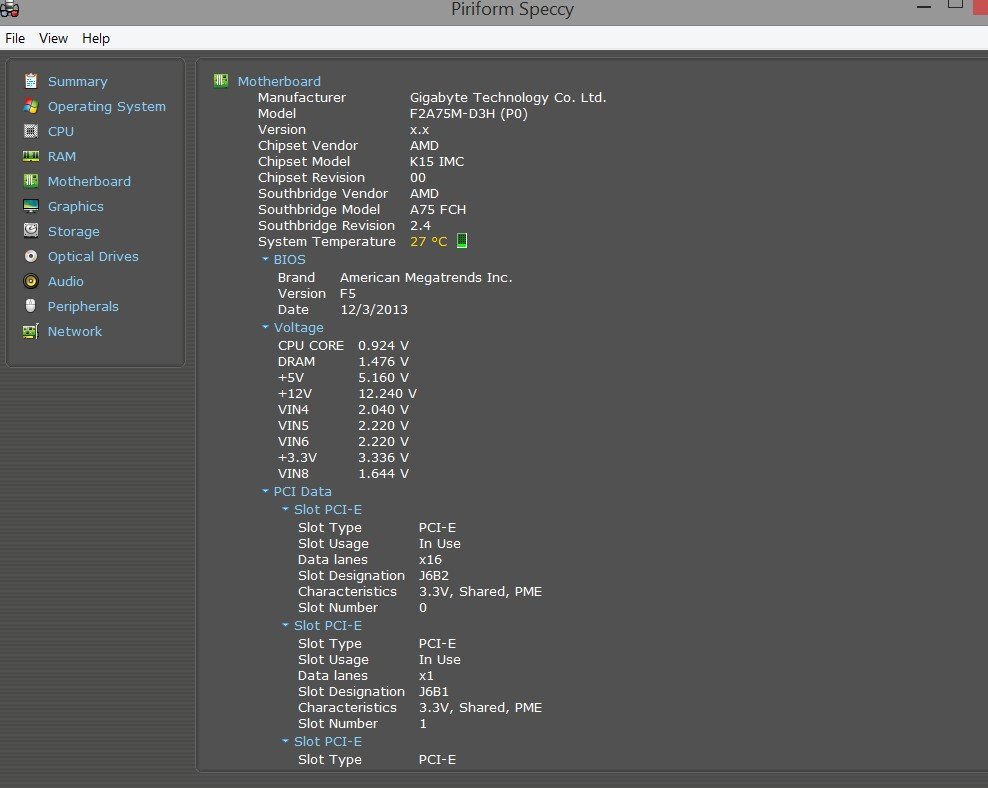Viewport: 988px width, 788px height.
Task: Open the Storage section link
Action: pyautogui.click(x=74, y=232)
